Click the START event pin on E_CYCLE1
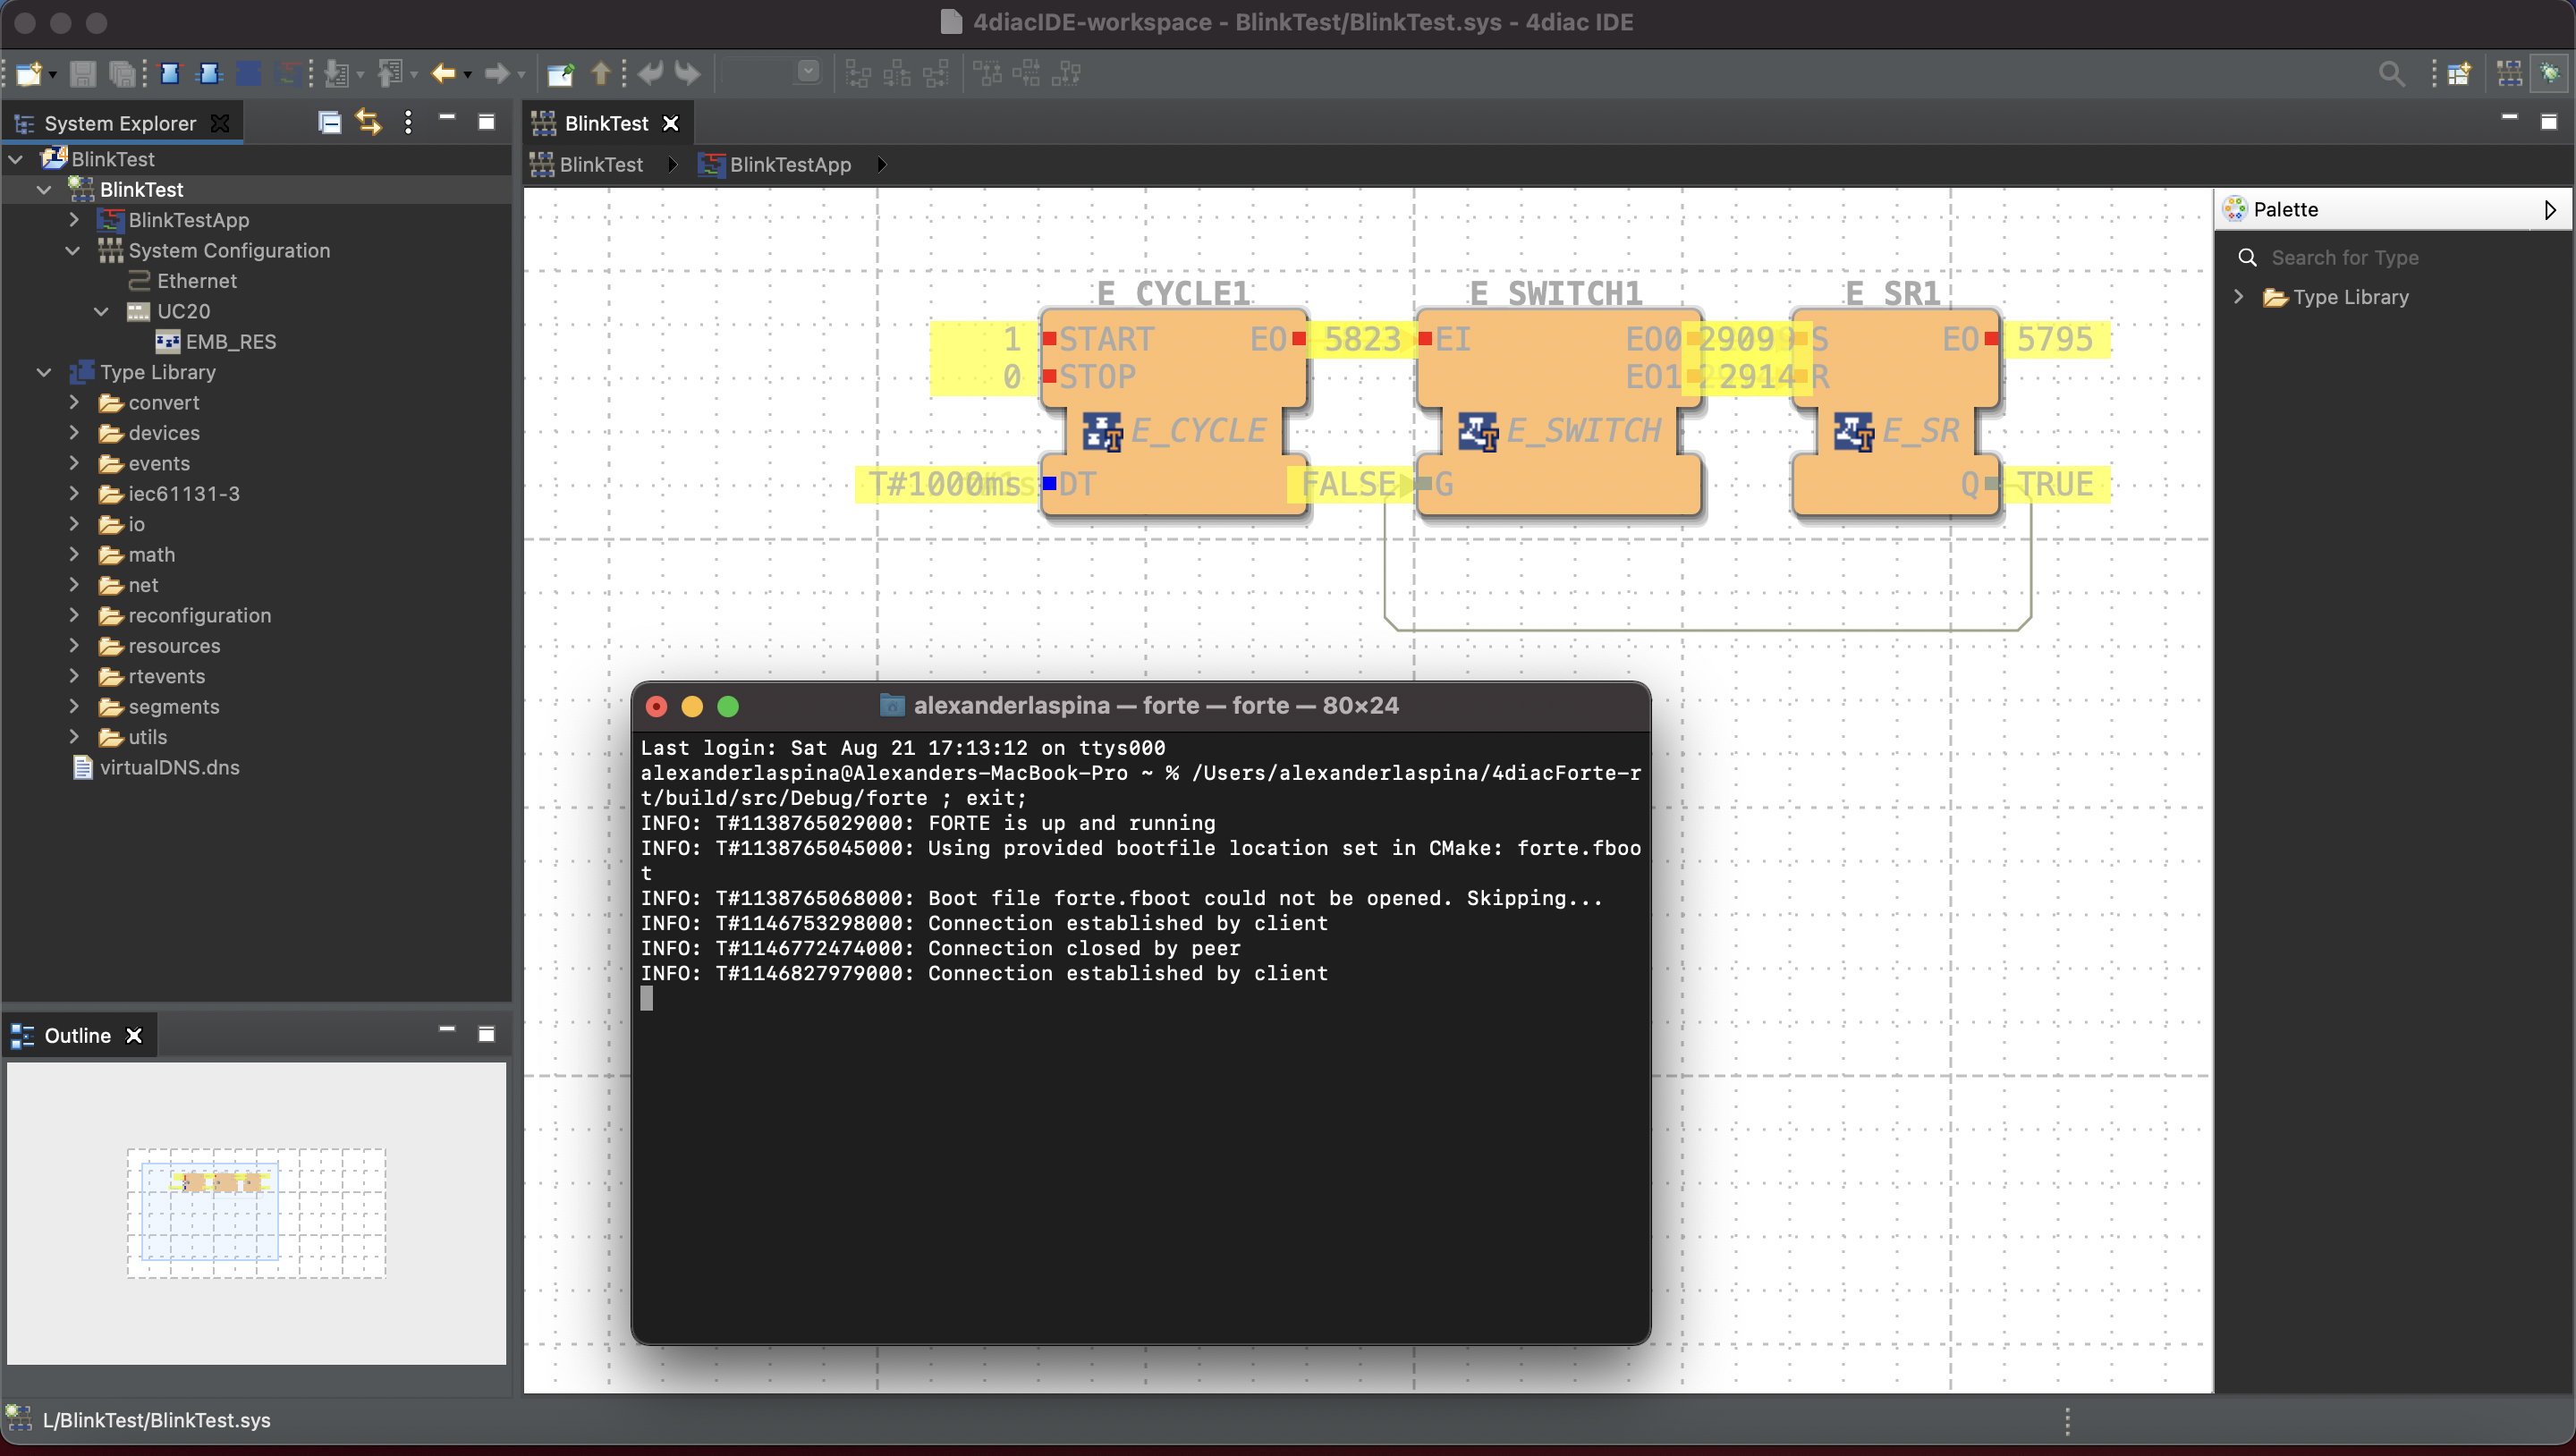 tap(1049, 339)
